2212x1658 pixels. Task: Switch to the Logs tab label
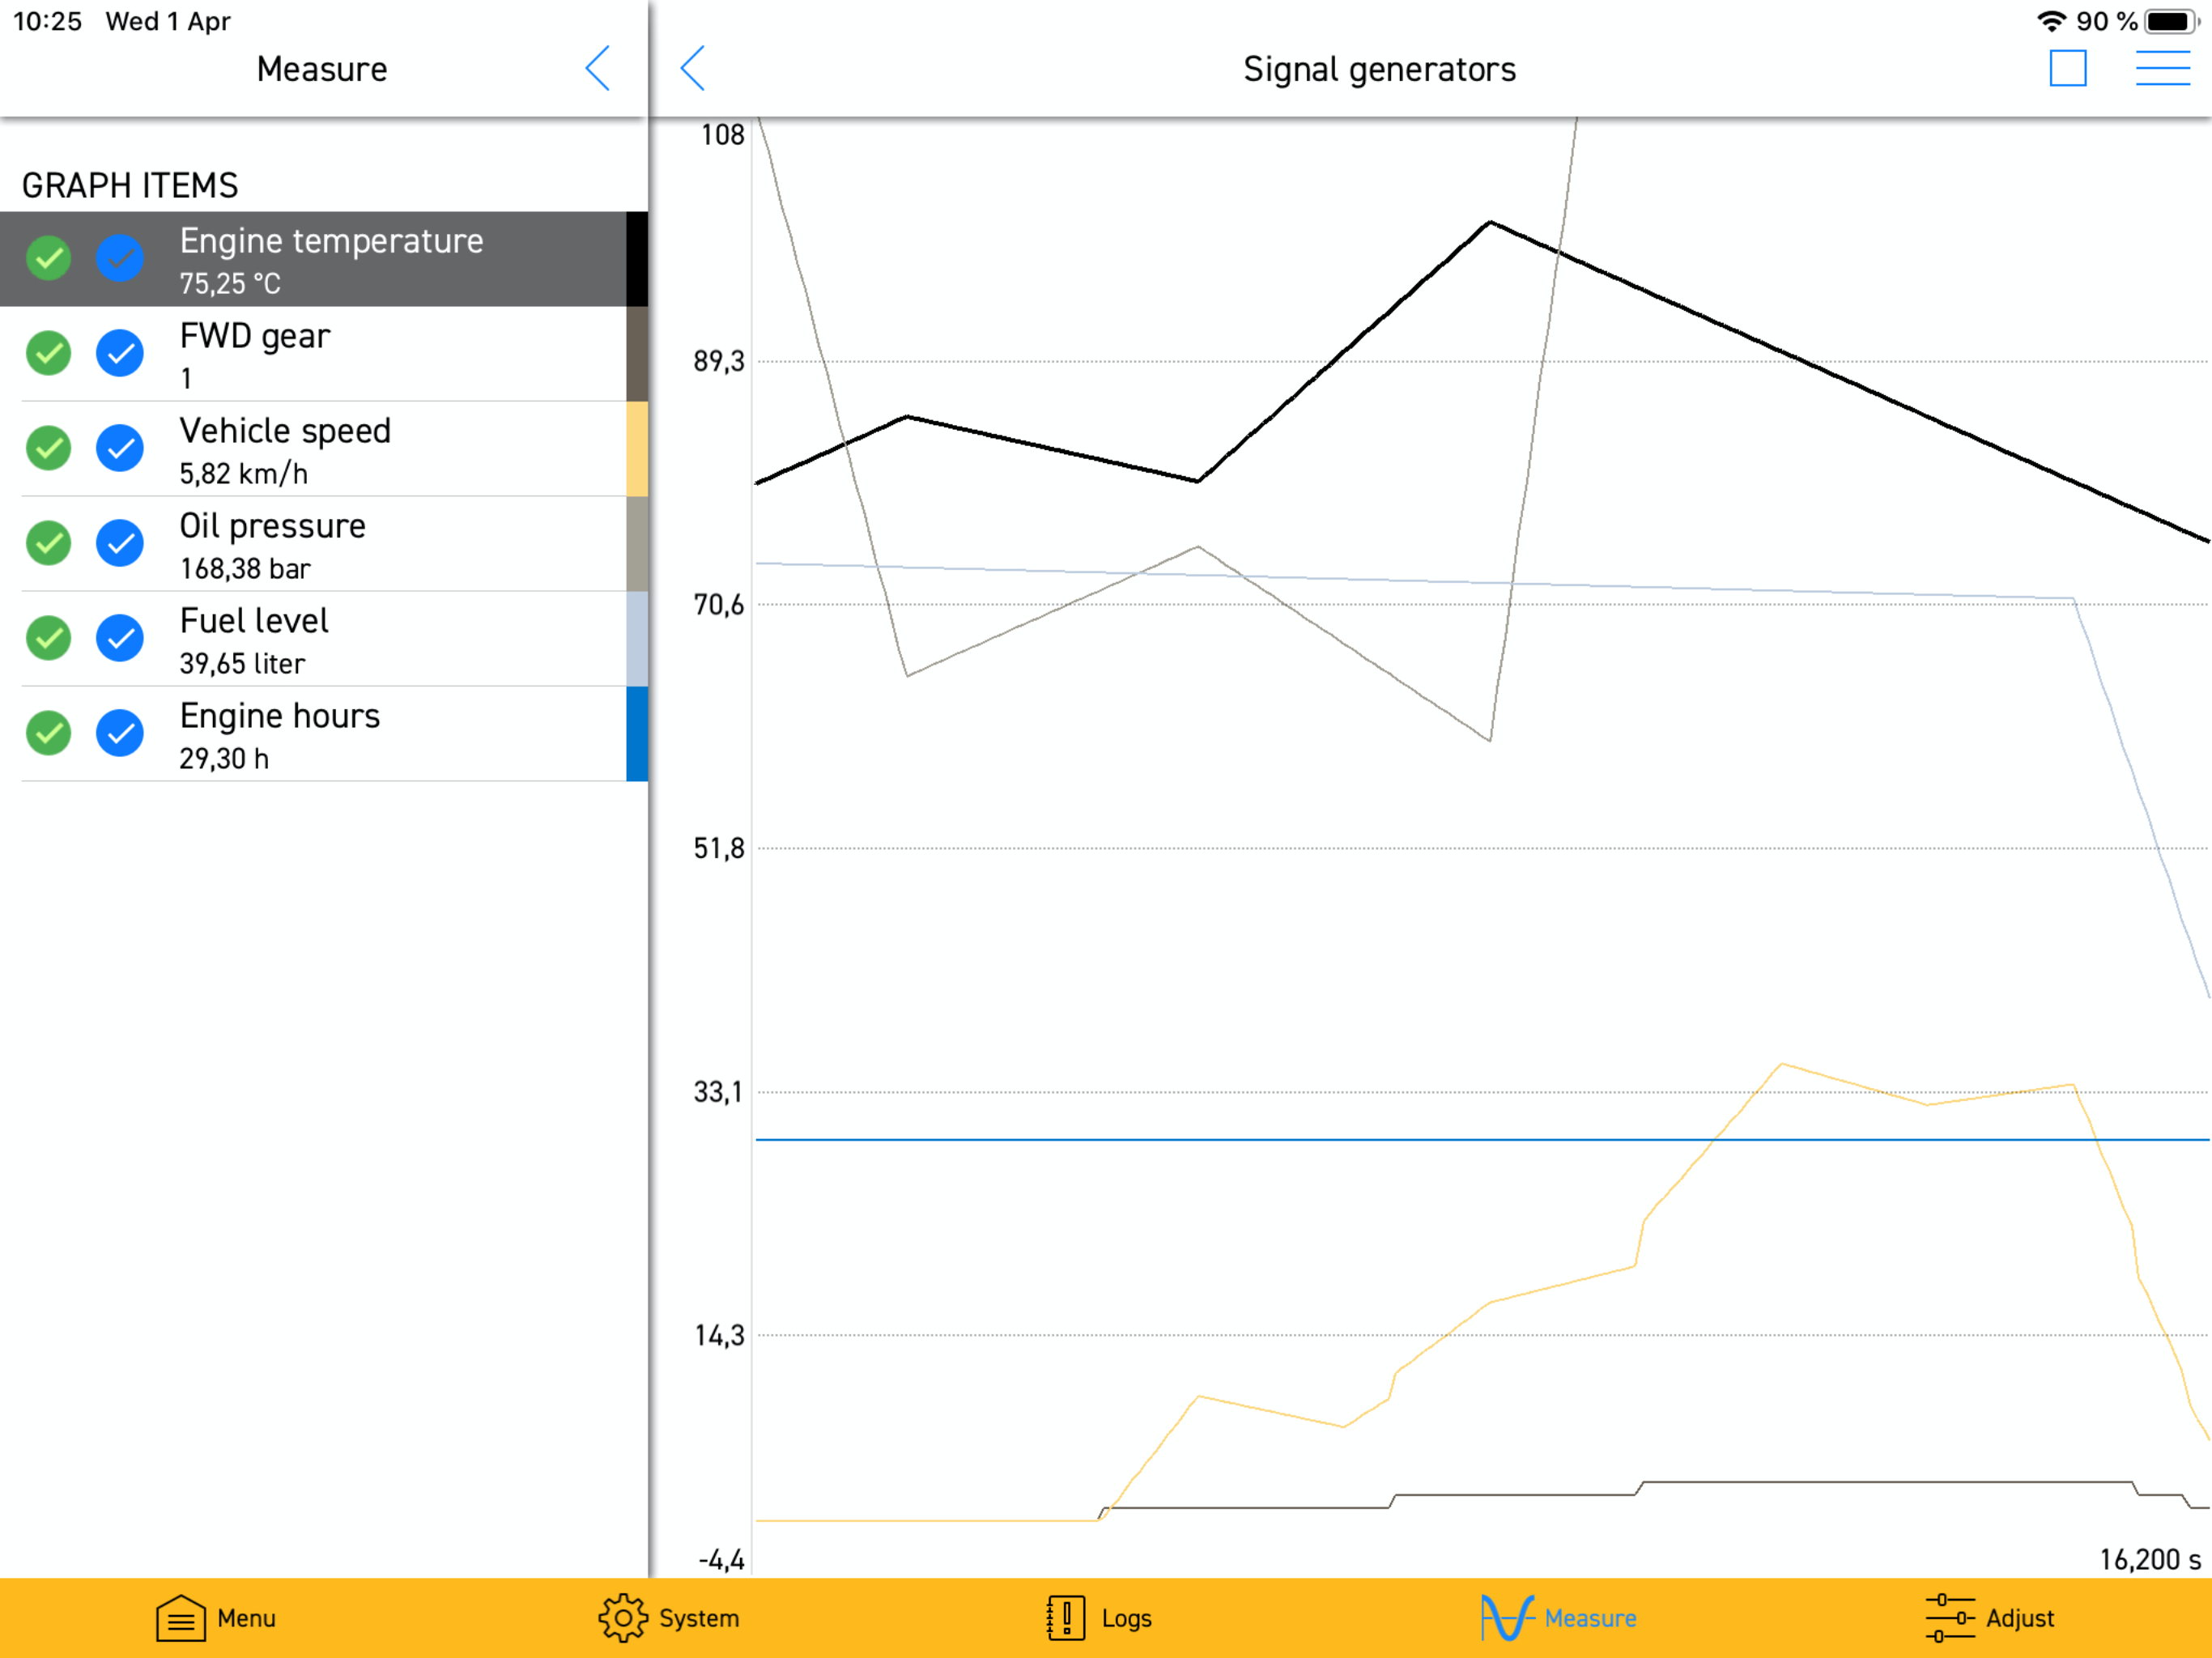coord(1126,1618)
